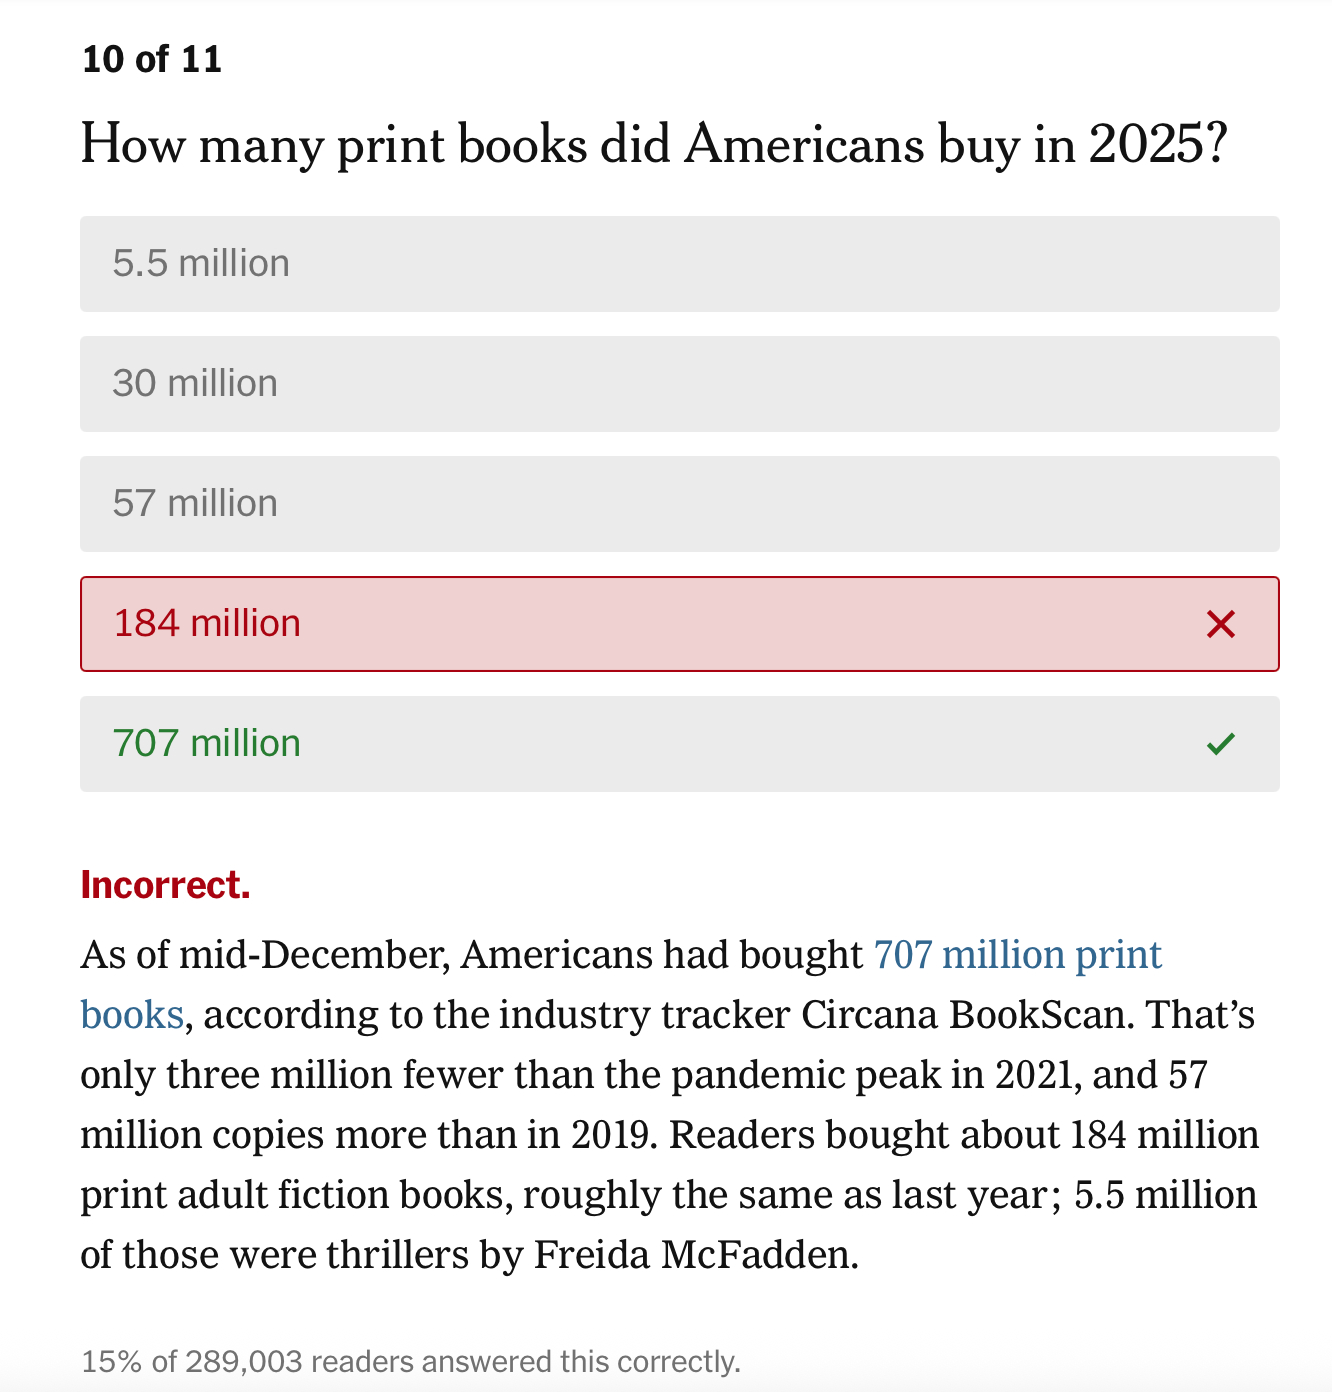Viewport: 1332px width, 1392px height.
Task: Click the red X icon
Action: pos(1220,624)
